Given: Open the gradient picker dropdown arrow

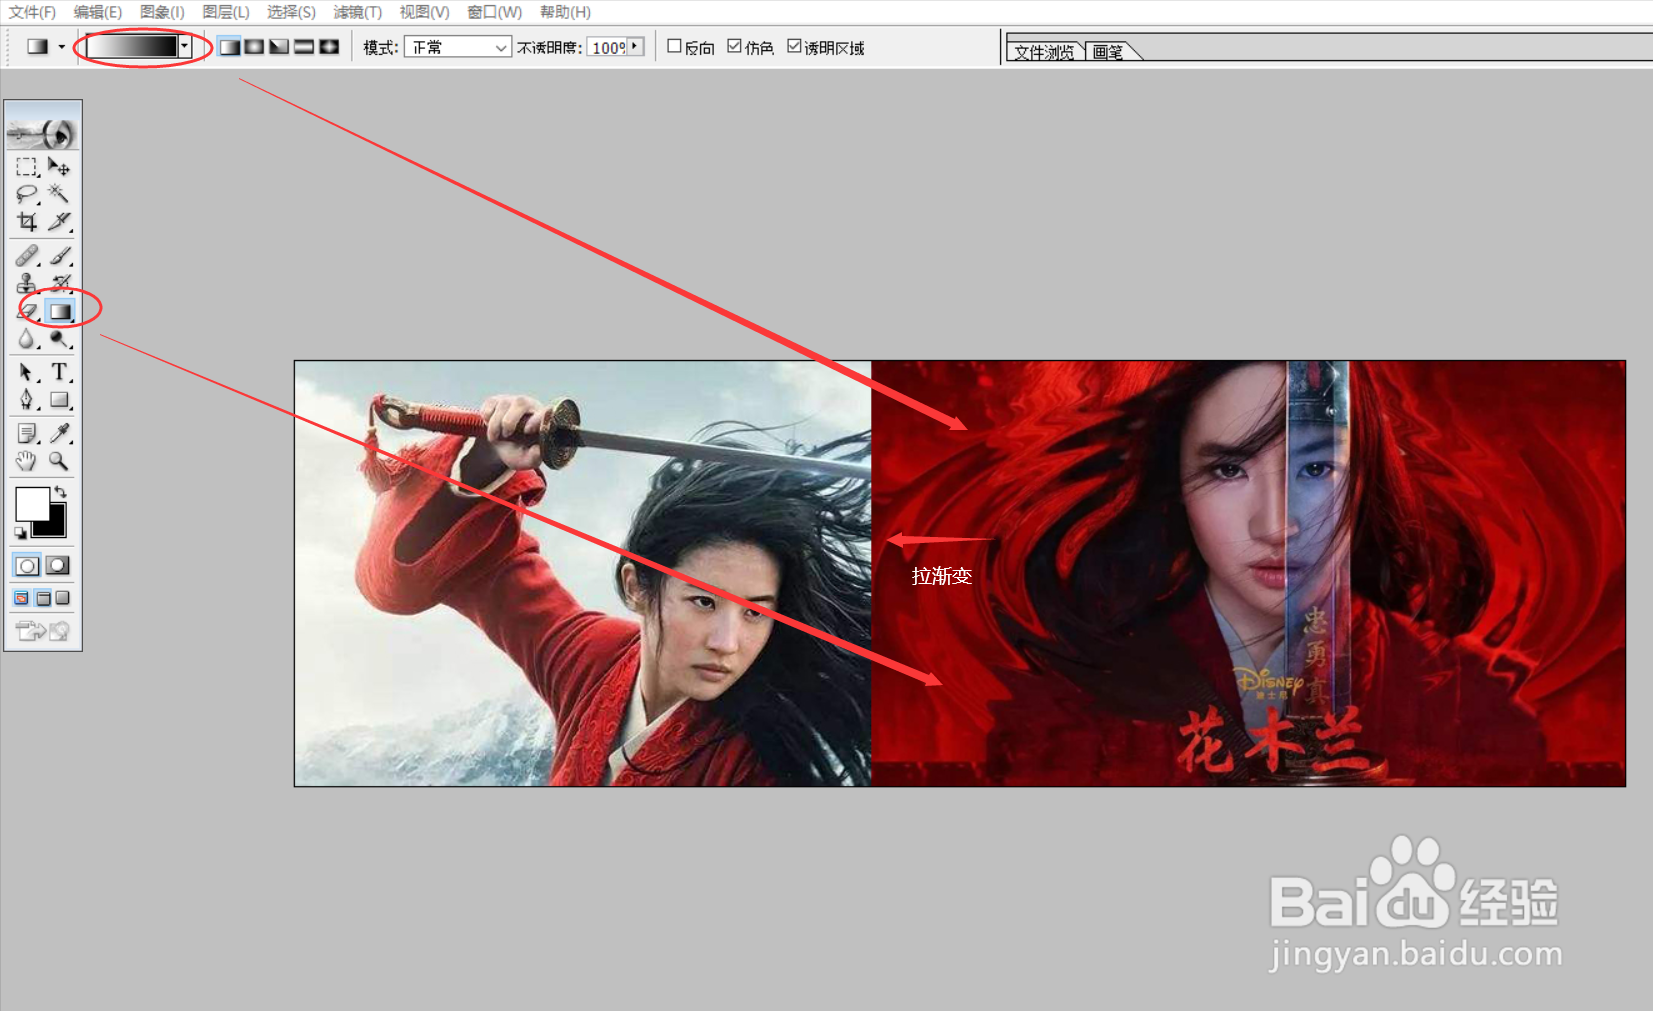Looking at the screenshot, I should 184,47.
